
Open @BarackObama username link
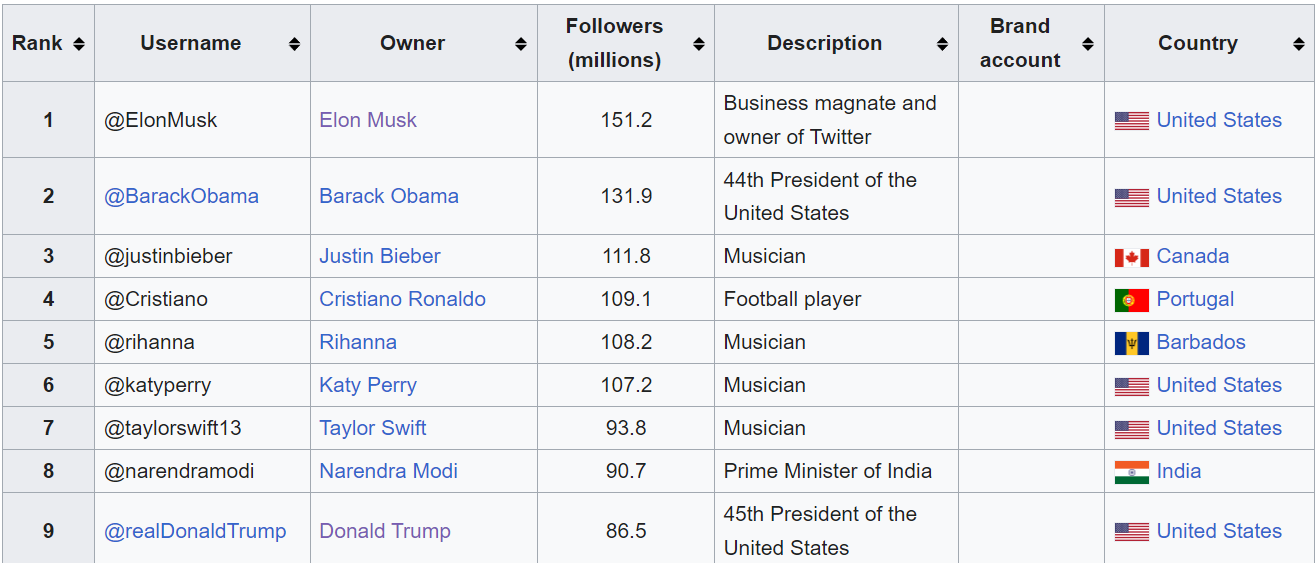[181, 196]
